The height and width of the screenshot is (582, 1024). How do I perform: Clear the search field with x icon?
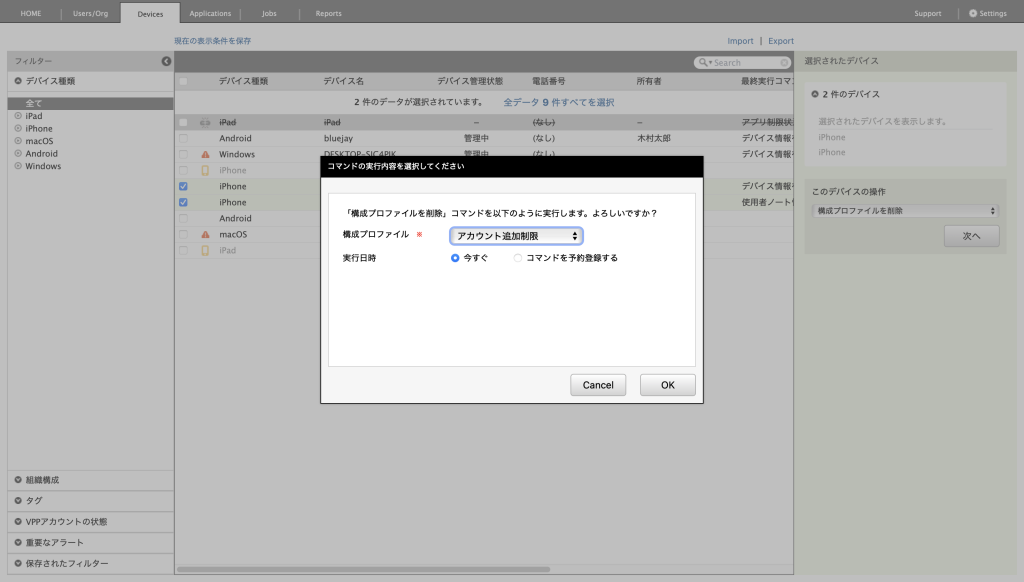pos(785,63)
